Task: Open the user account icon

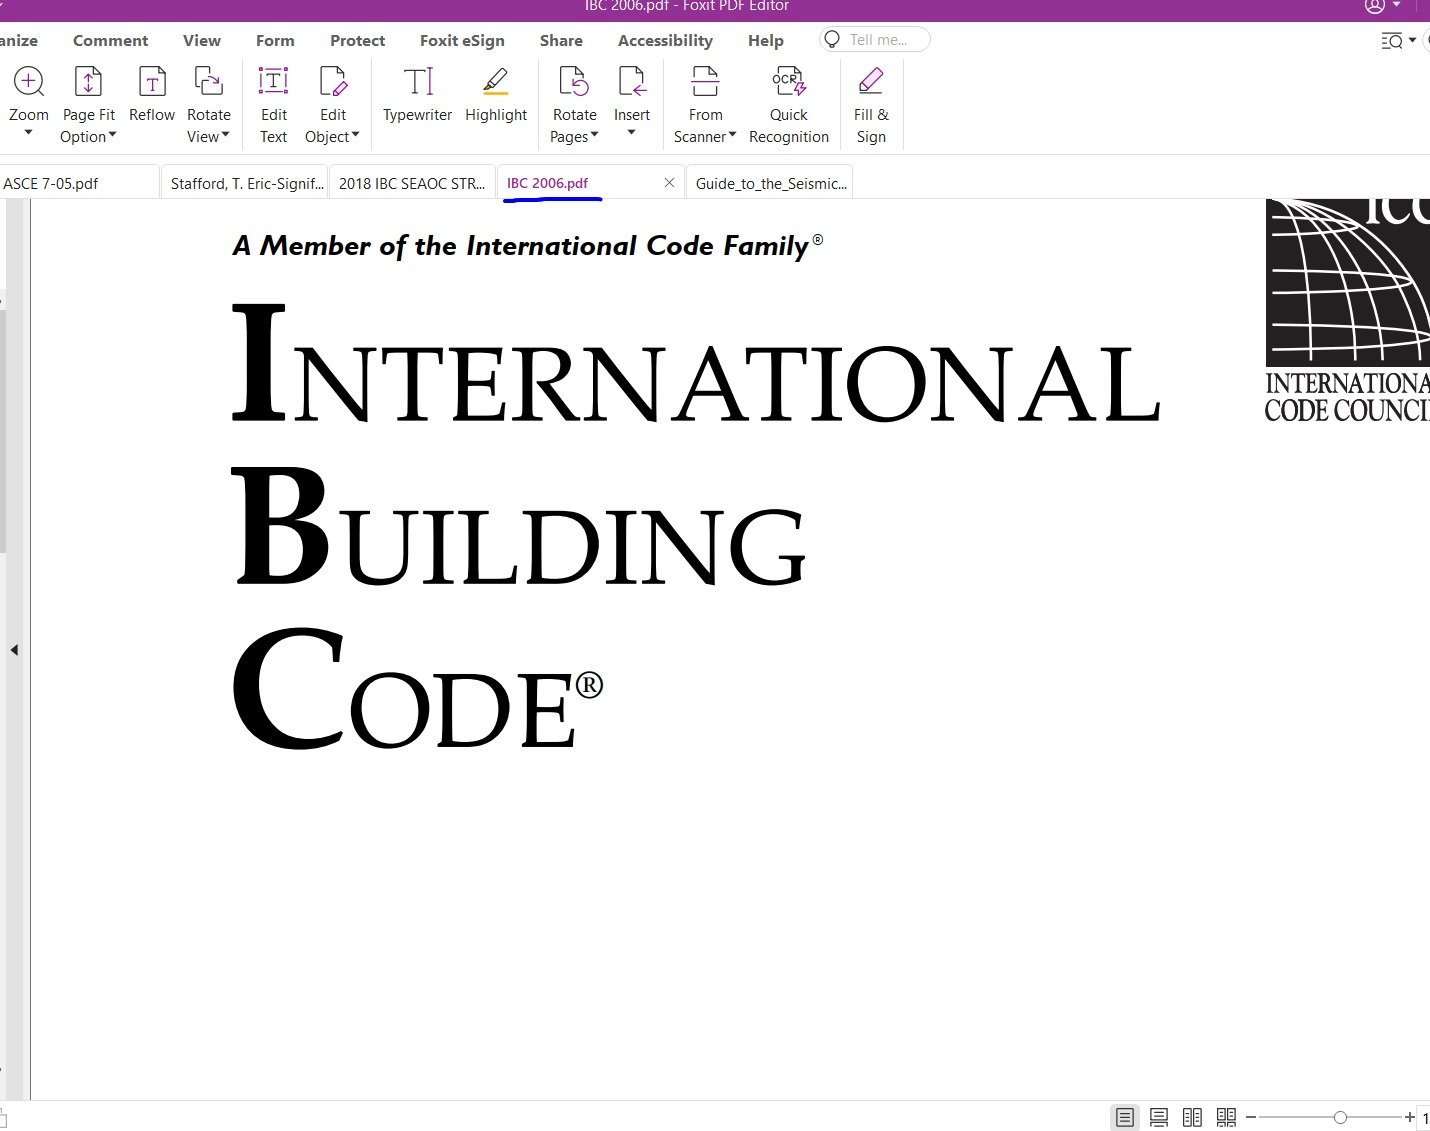Action: 1375,6
